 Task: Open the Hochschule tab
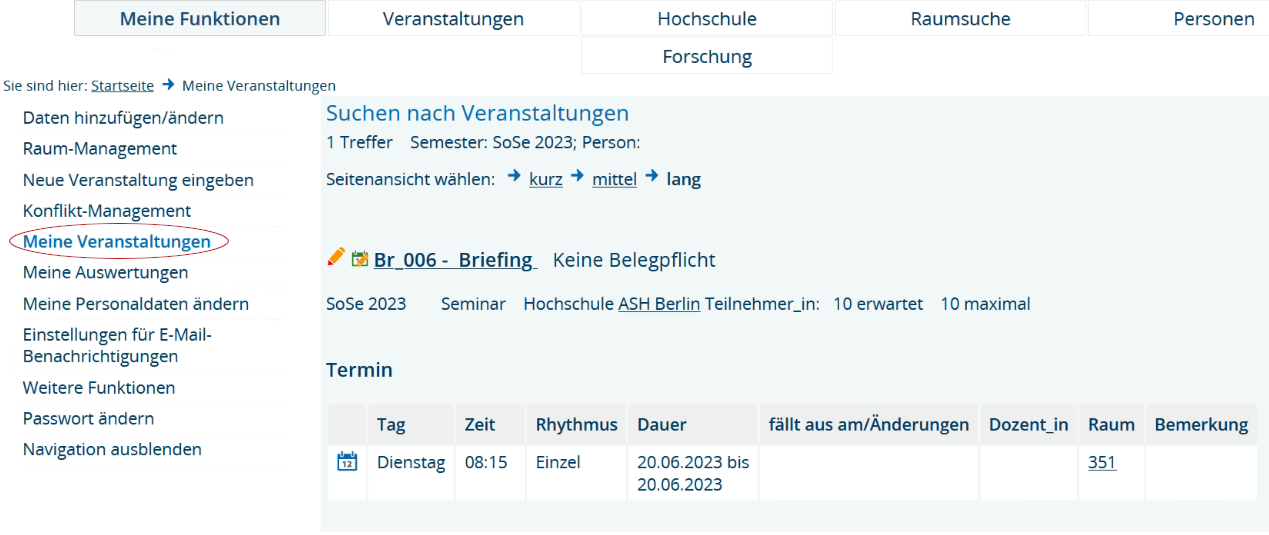706,19
